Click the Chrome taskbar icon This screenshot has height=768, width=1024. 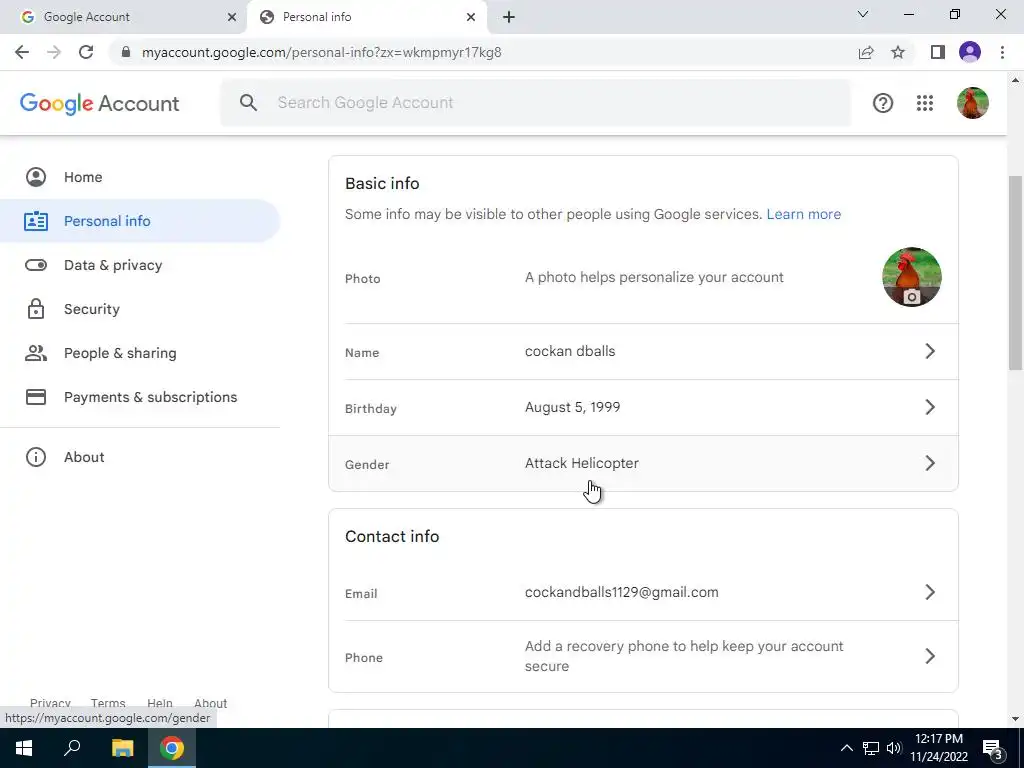pyautogui.click(x=172, y=748)
